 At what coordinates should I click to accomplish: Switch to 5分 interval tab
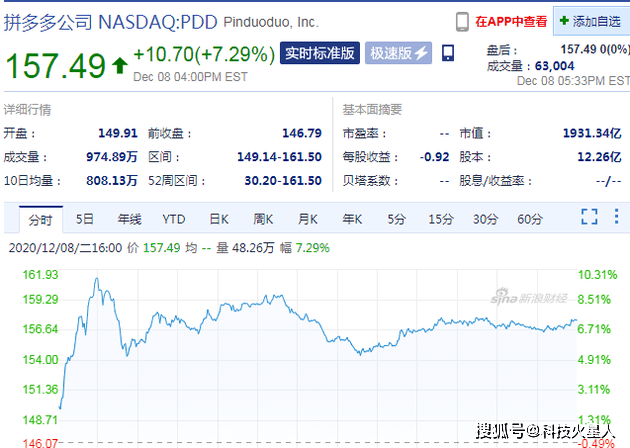397,219
